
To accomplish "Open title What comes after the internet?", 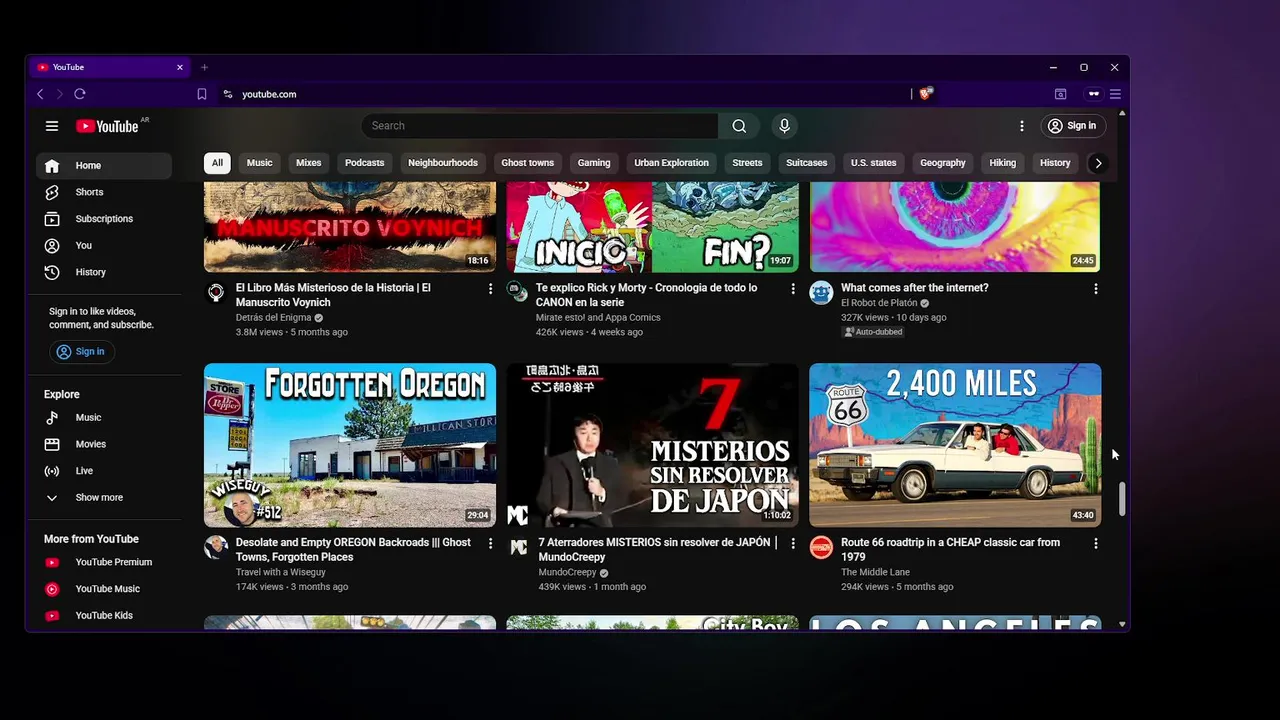I will pos(914,288).
